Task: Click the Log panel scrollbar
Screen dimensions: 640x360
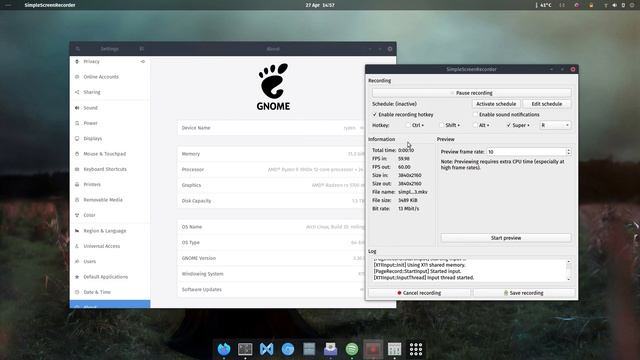Action: point(569,270)
